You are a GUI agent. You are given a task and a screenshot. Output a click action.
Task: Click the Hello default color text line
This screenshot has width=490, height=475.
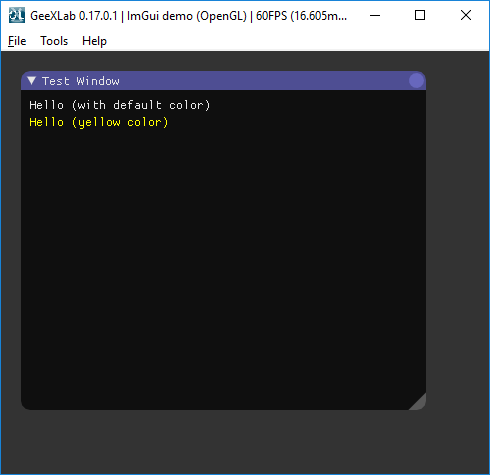point(120,105)
